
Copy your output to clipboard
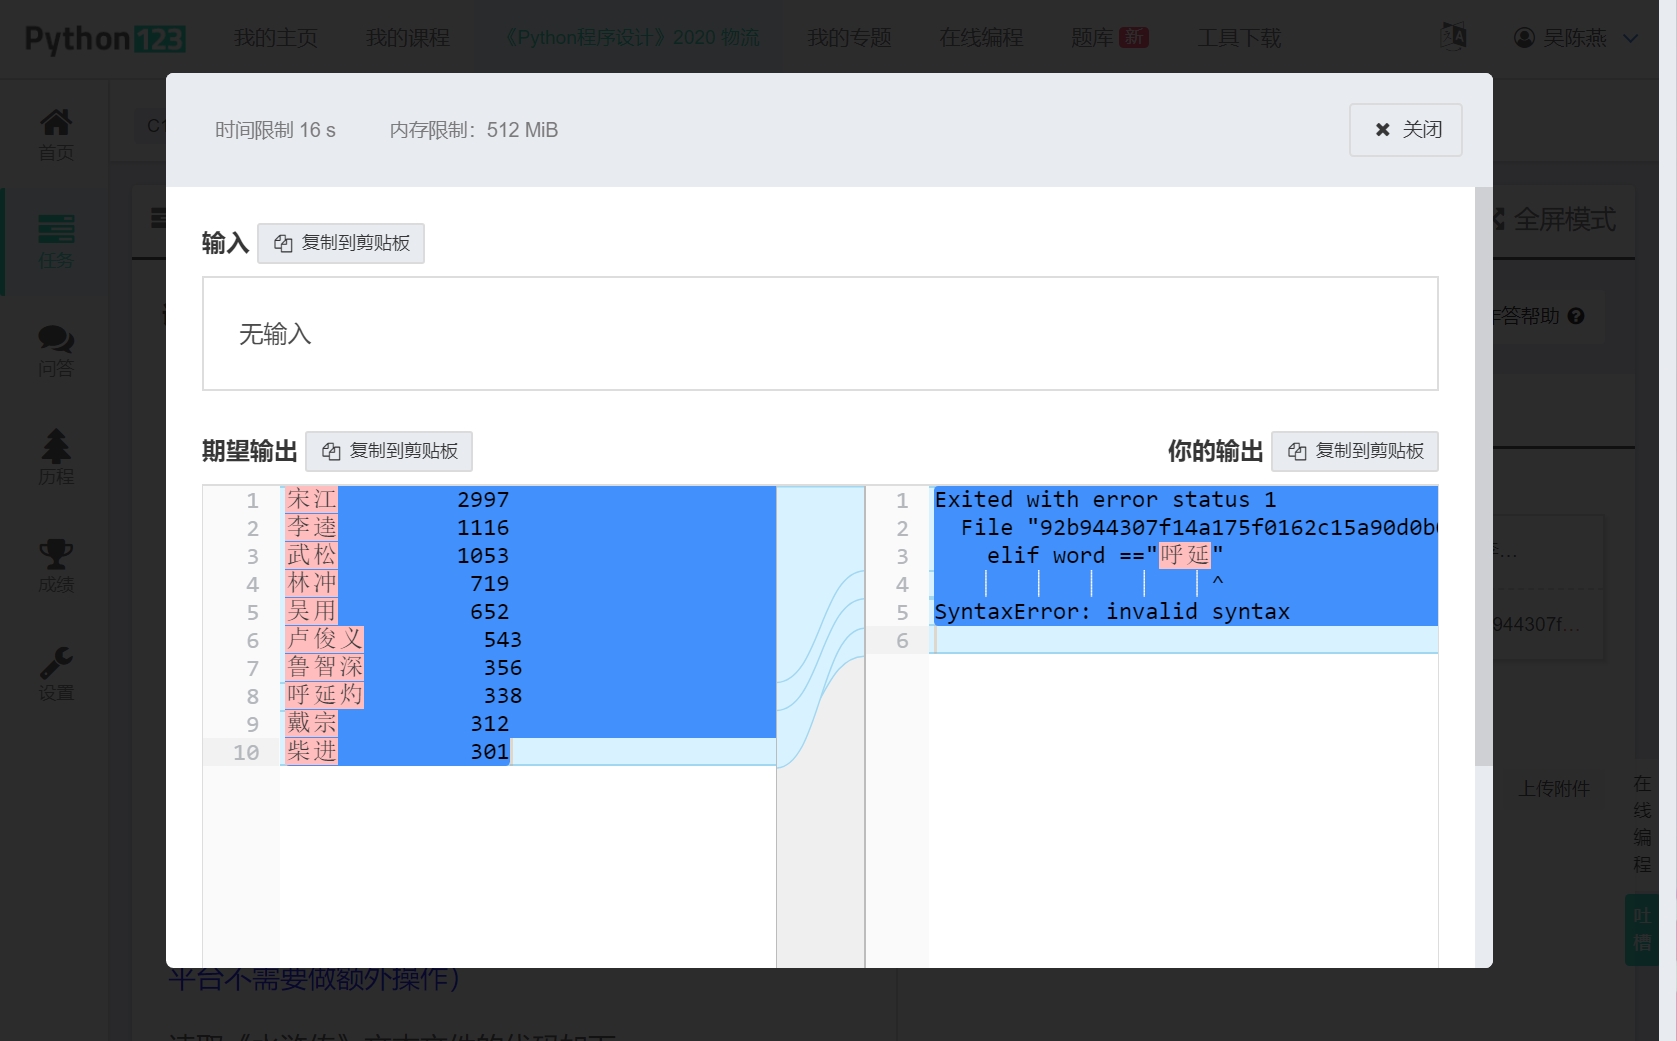tap(1355, 451)
